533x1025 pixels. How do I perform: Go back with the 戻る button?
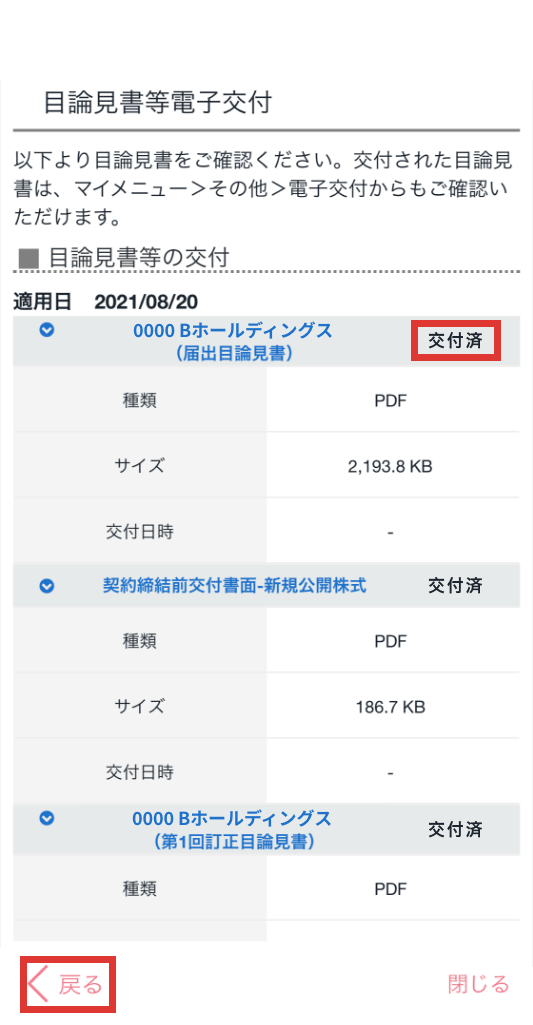pyautogui.click(x=68, y=984)
